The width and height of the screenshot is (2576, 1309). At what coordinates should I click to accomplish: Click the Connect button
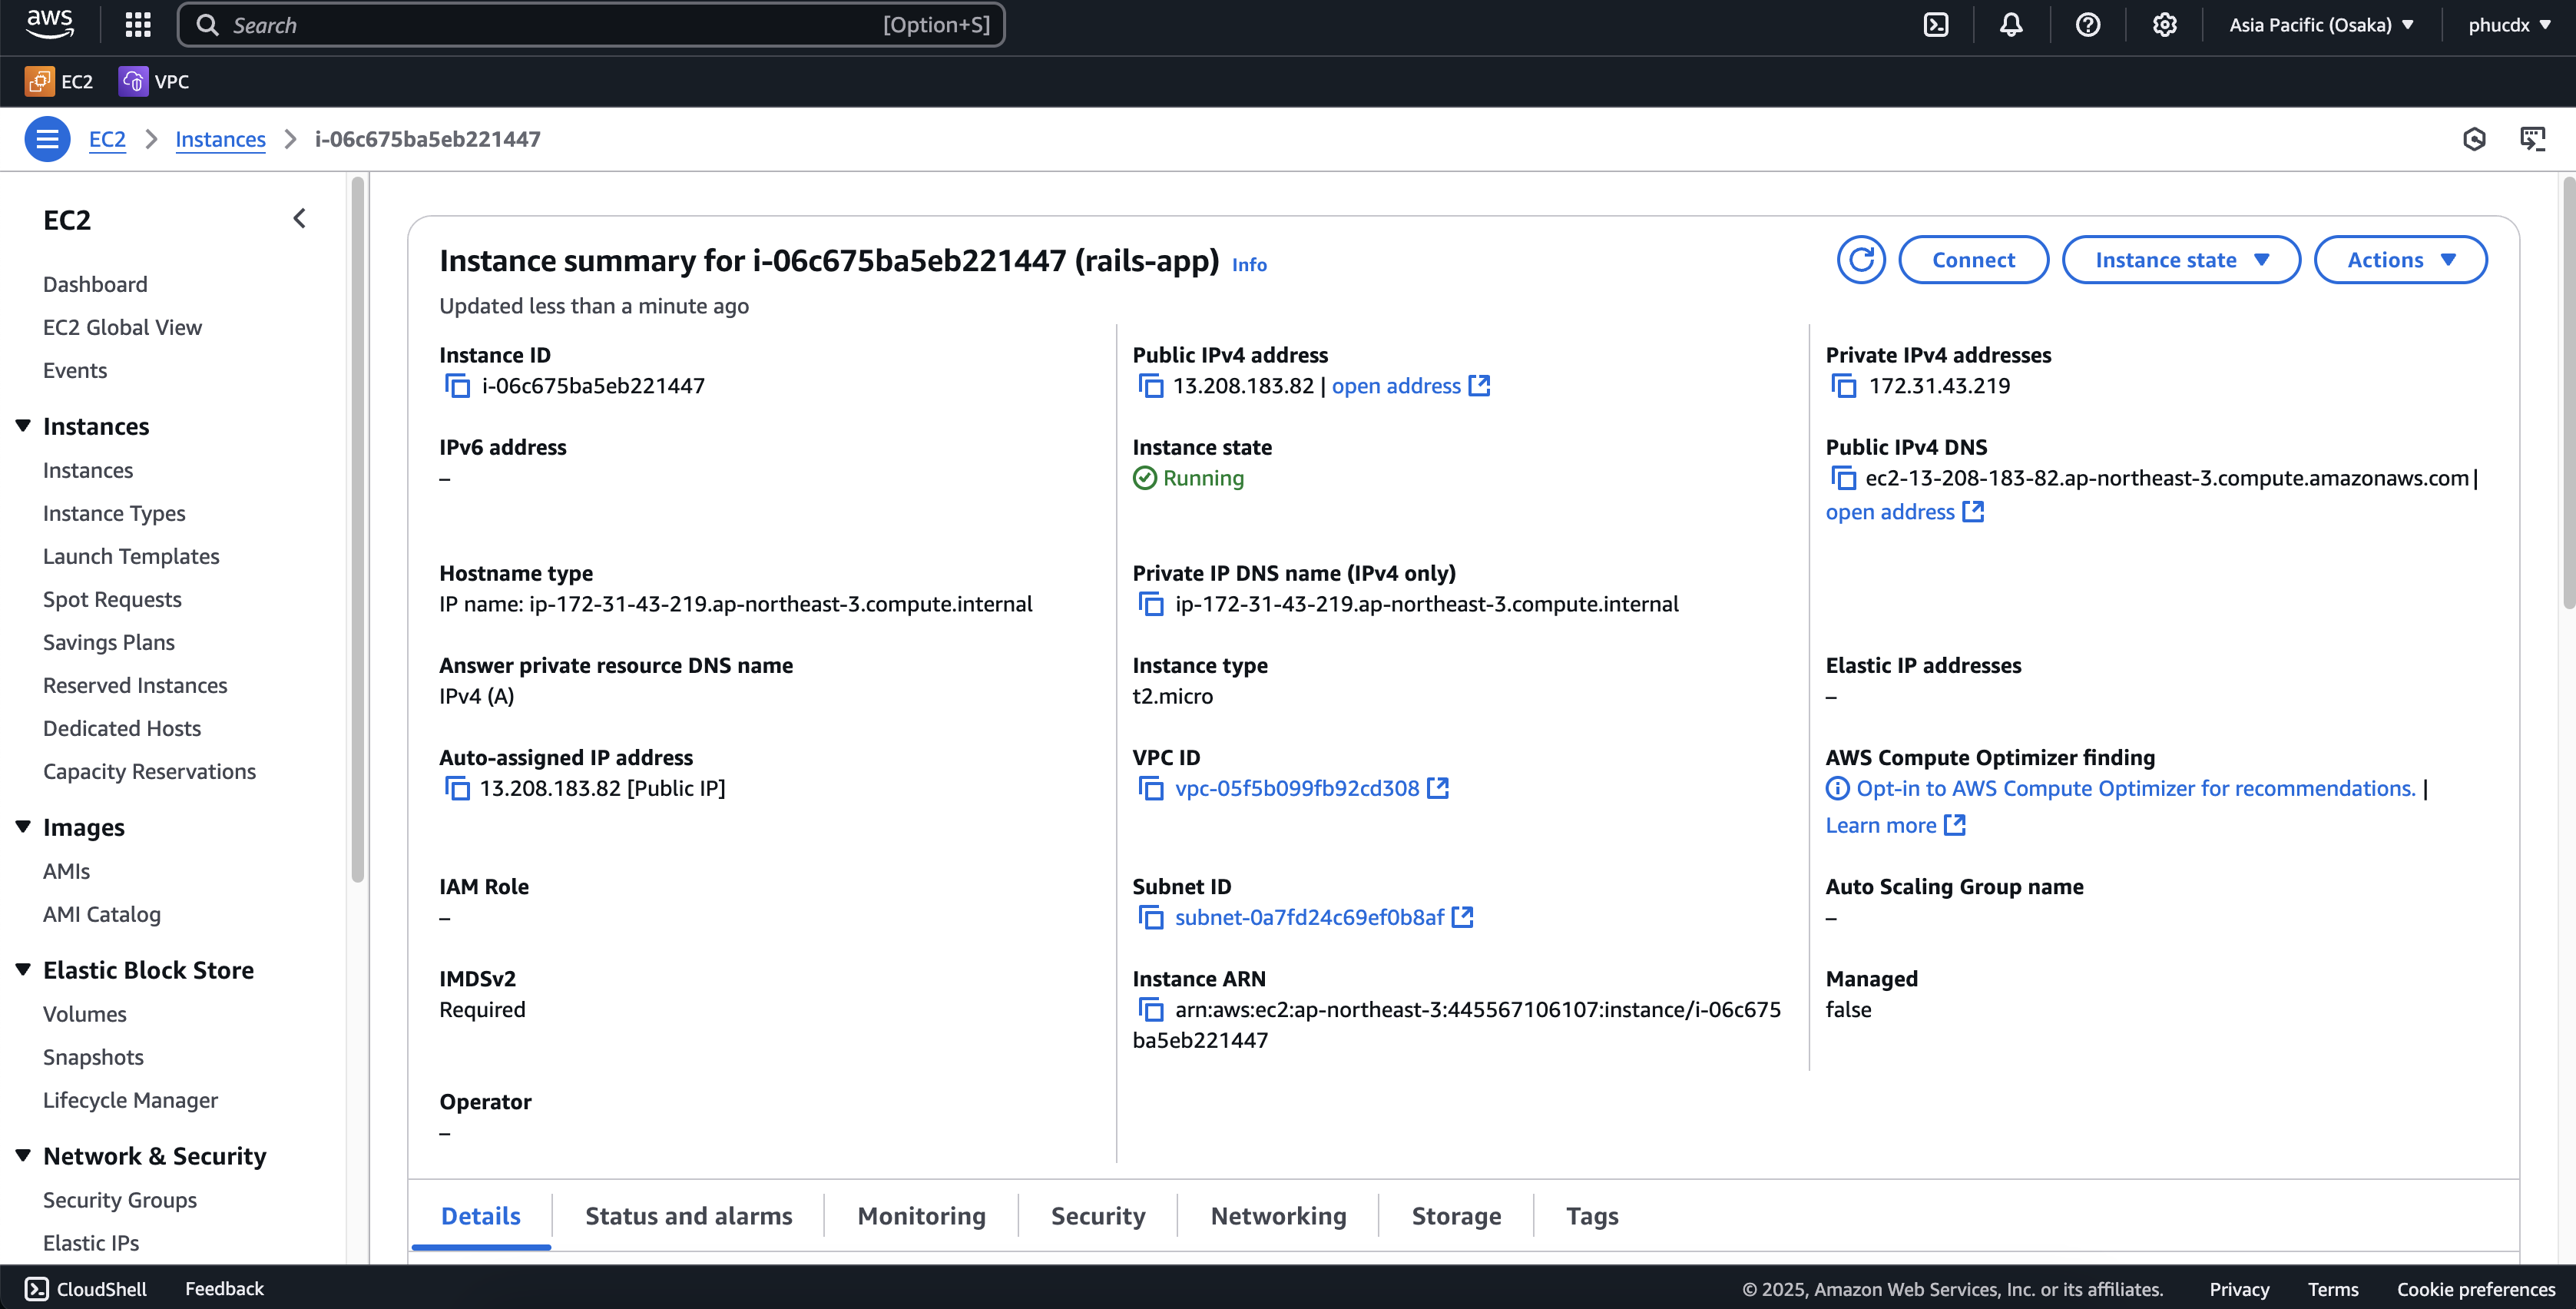point(1972,259)
